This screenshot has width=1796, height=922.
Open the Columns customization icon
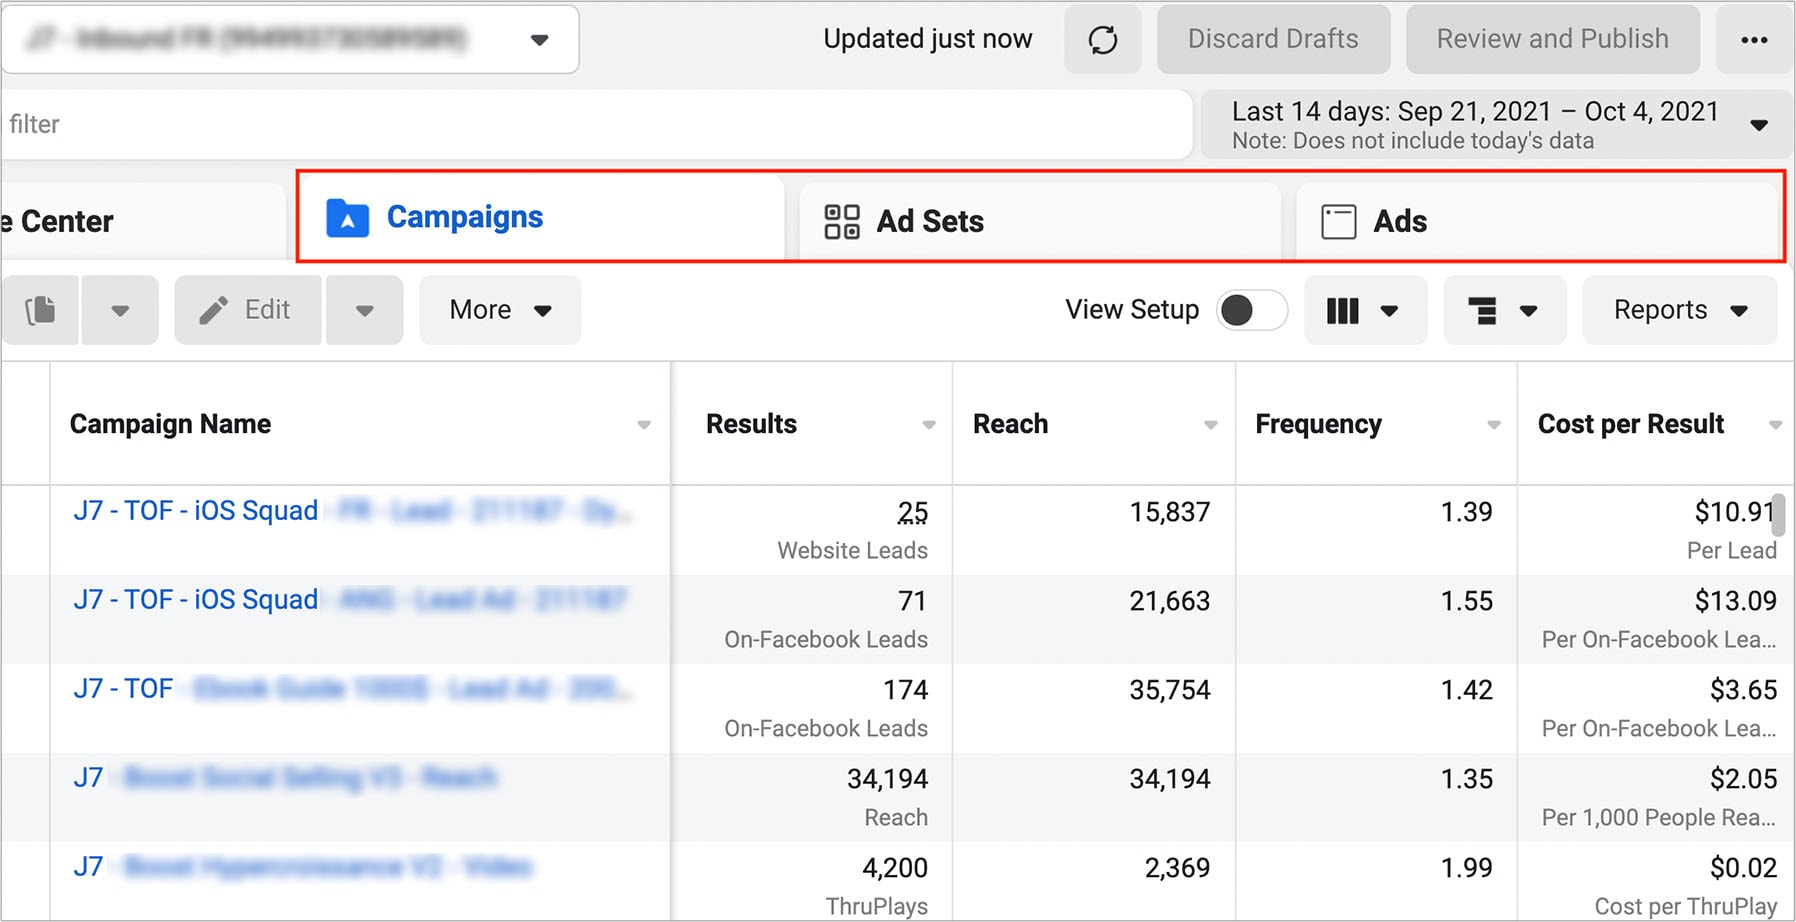(1344, 310)
